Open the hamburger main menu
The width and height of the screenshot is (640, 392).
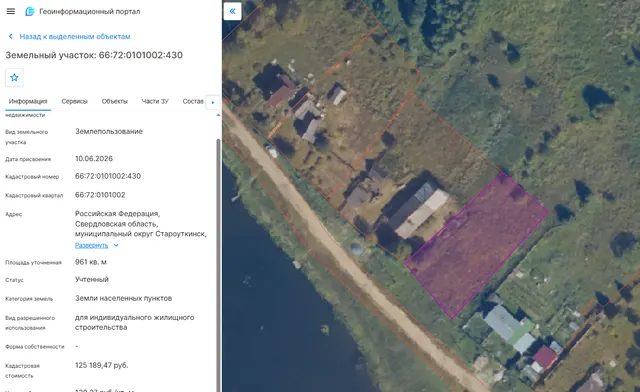pos(11,11)
